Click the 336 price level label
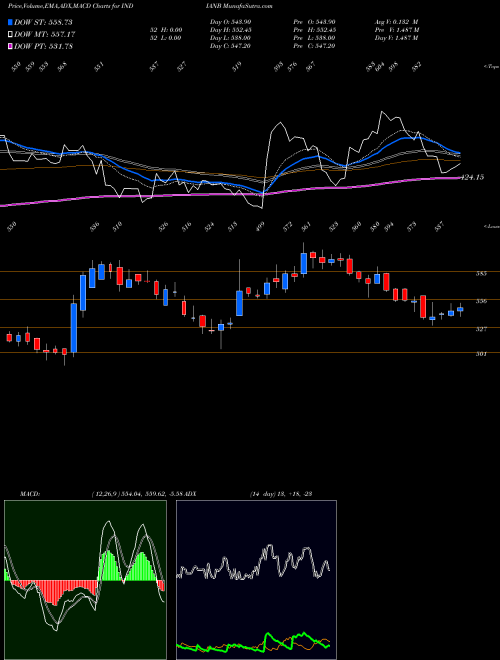500x660 pixels. coord(481,301)
